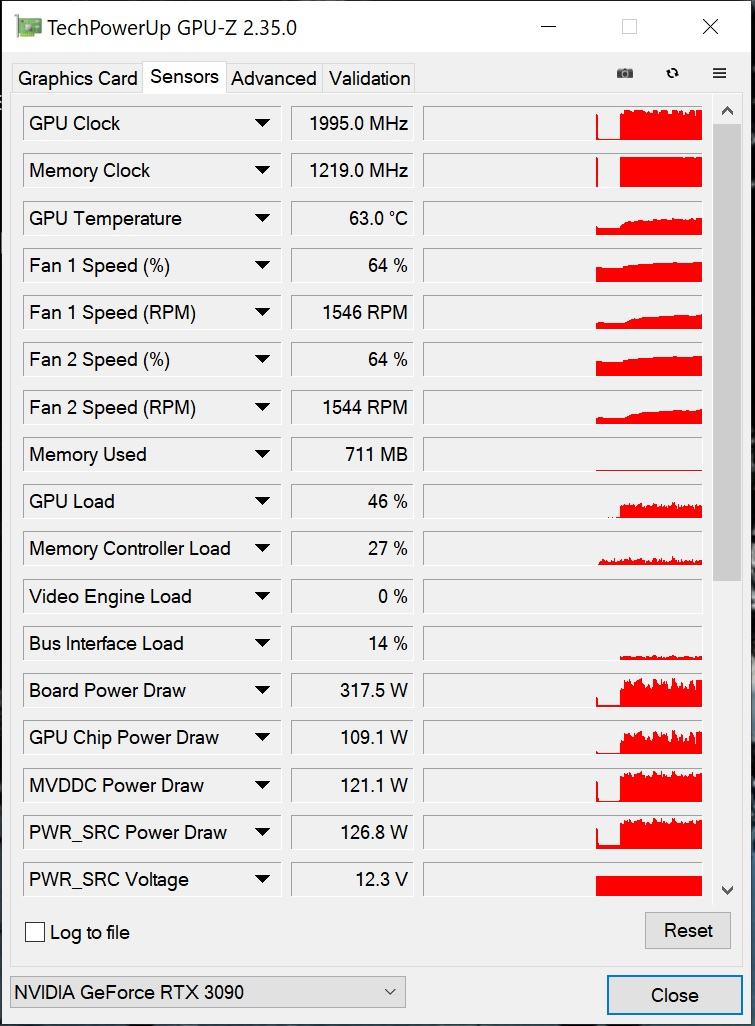Click the Close button
This screenshot has height=1026, width=755.
coord(675,995)
